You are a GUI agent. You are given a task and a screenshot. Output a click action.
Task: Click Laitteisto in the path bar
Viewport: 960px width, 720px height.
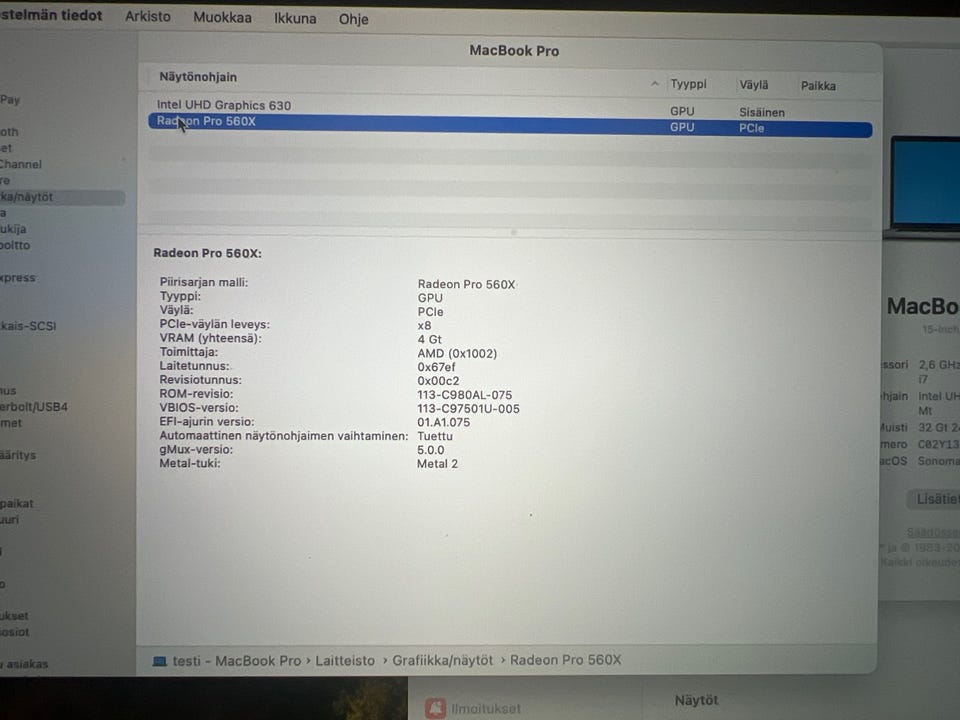tap(345, 661)
